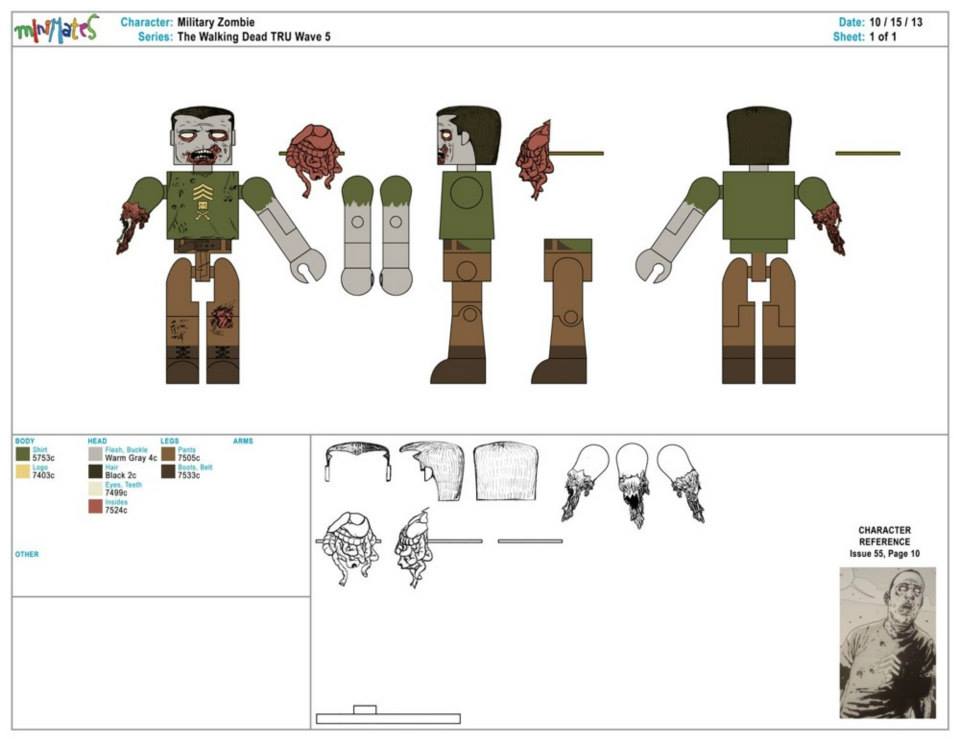Click the zombie figure side view
960x741 pixels.
(x=465, y=245)
